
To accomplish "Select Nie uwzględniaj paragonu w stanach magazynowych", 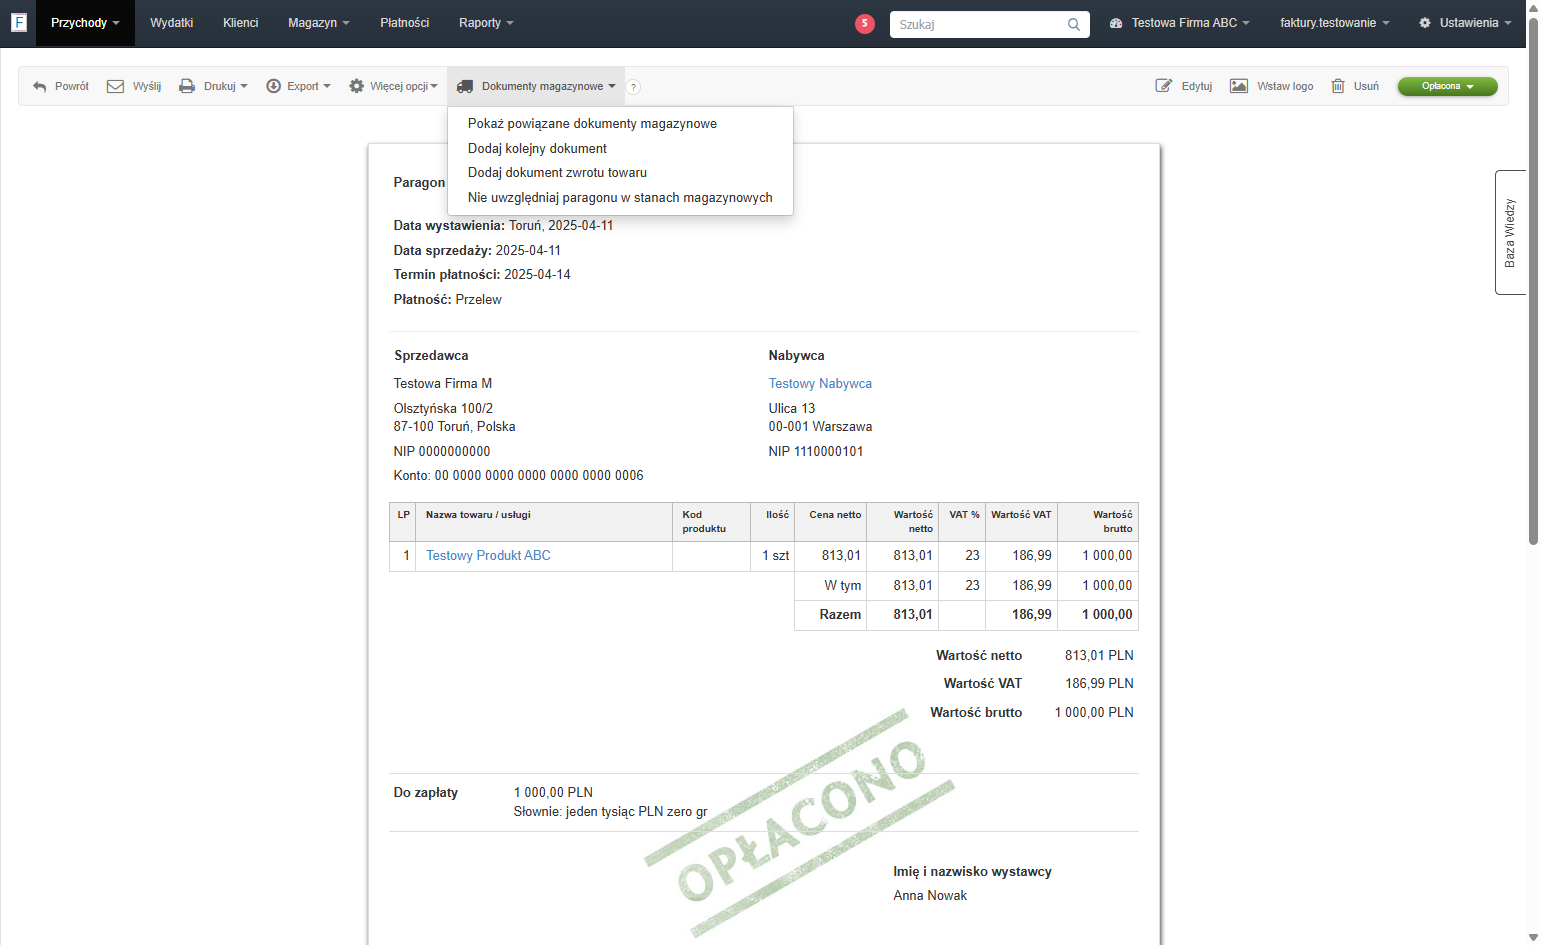I will click(x=620, y=198).
